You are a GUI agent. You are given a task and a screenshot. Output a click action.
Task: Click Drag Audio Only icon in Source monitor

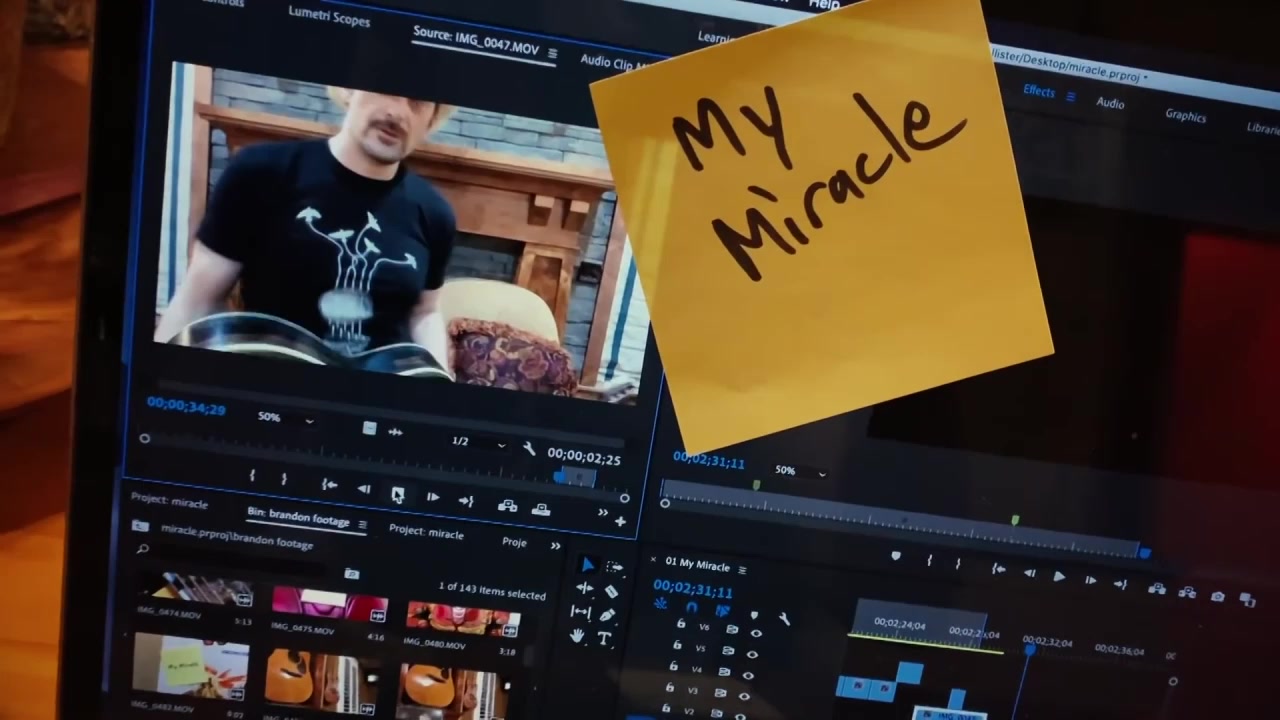396,432
